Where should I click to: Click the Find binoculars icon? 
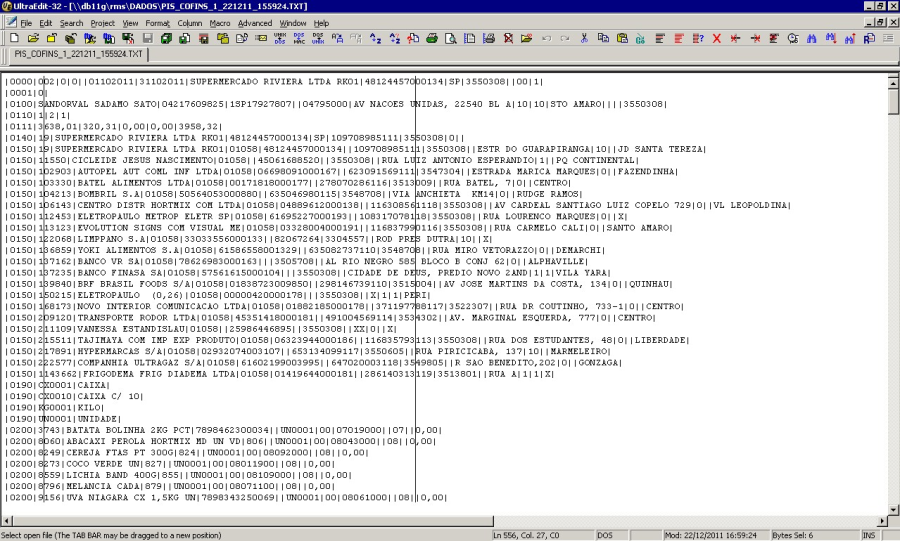(x=811, y=38)
